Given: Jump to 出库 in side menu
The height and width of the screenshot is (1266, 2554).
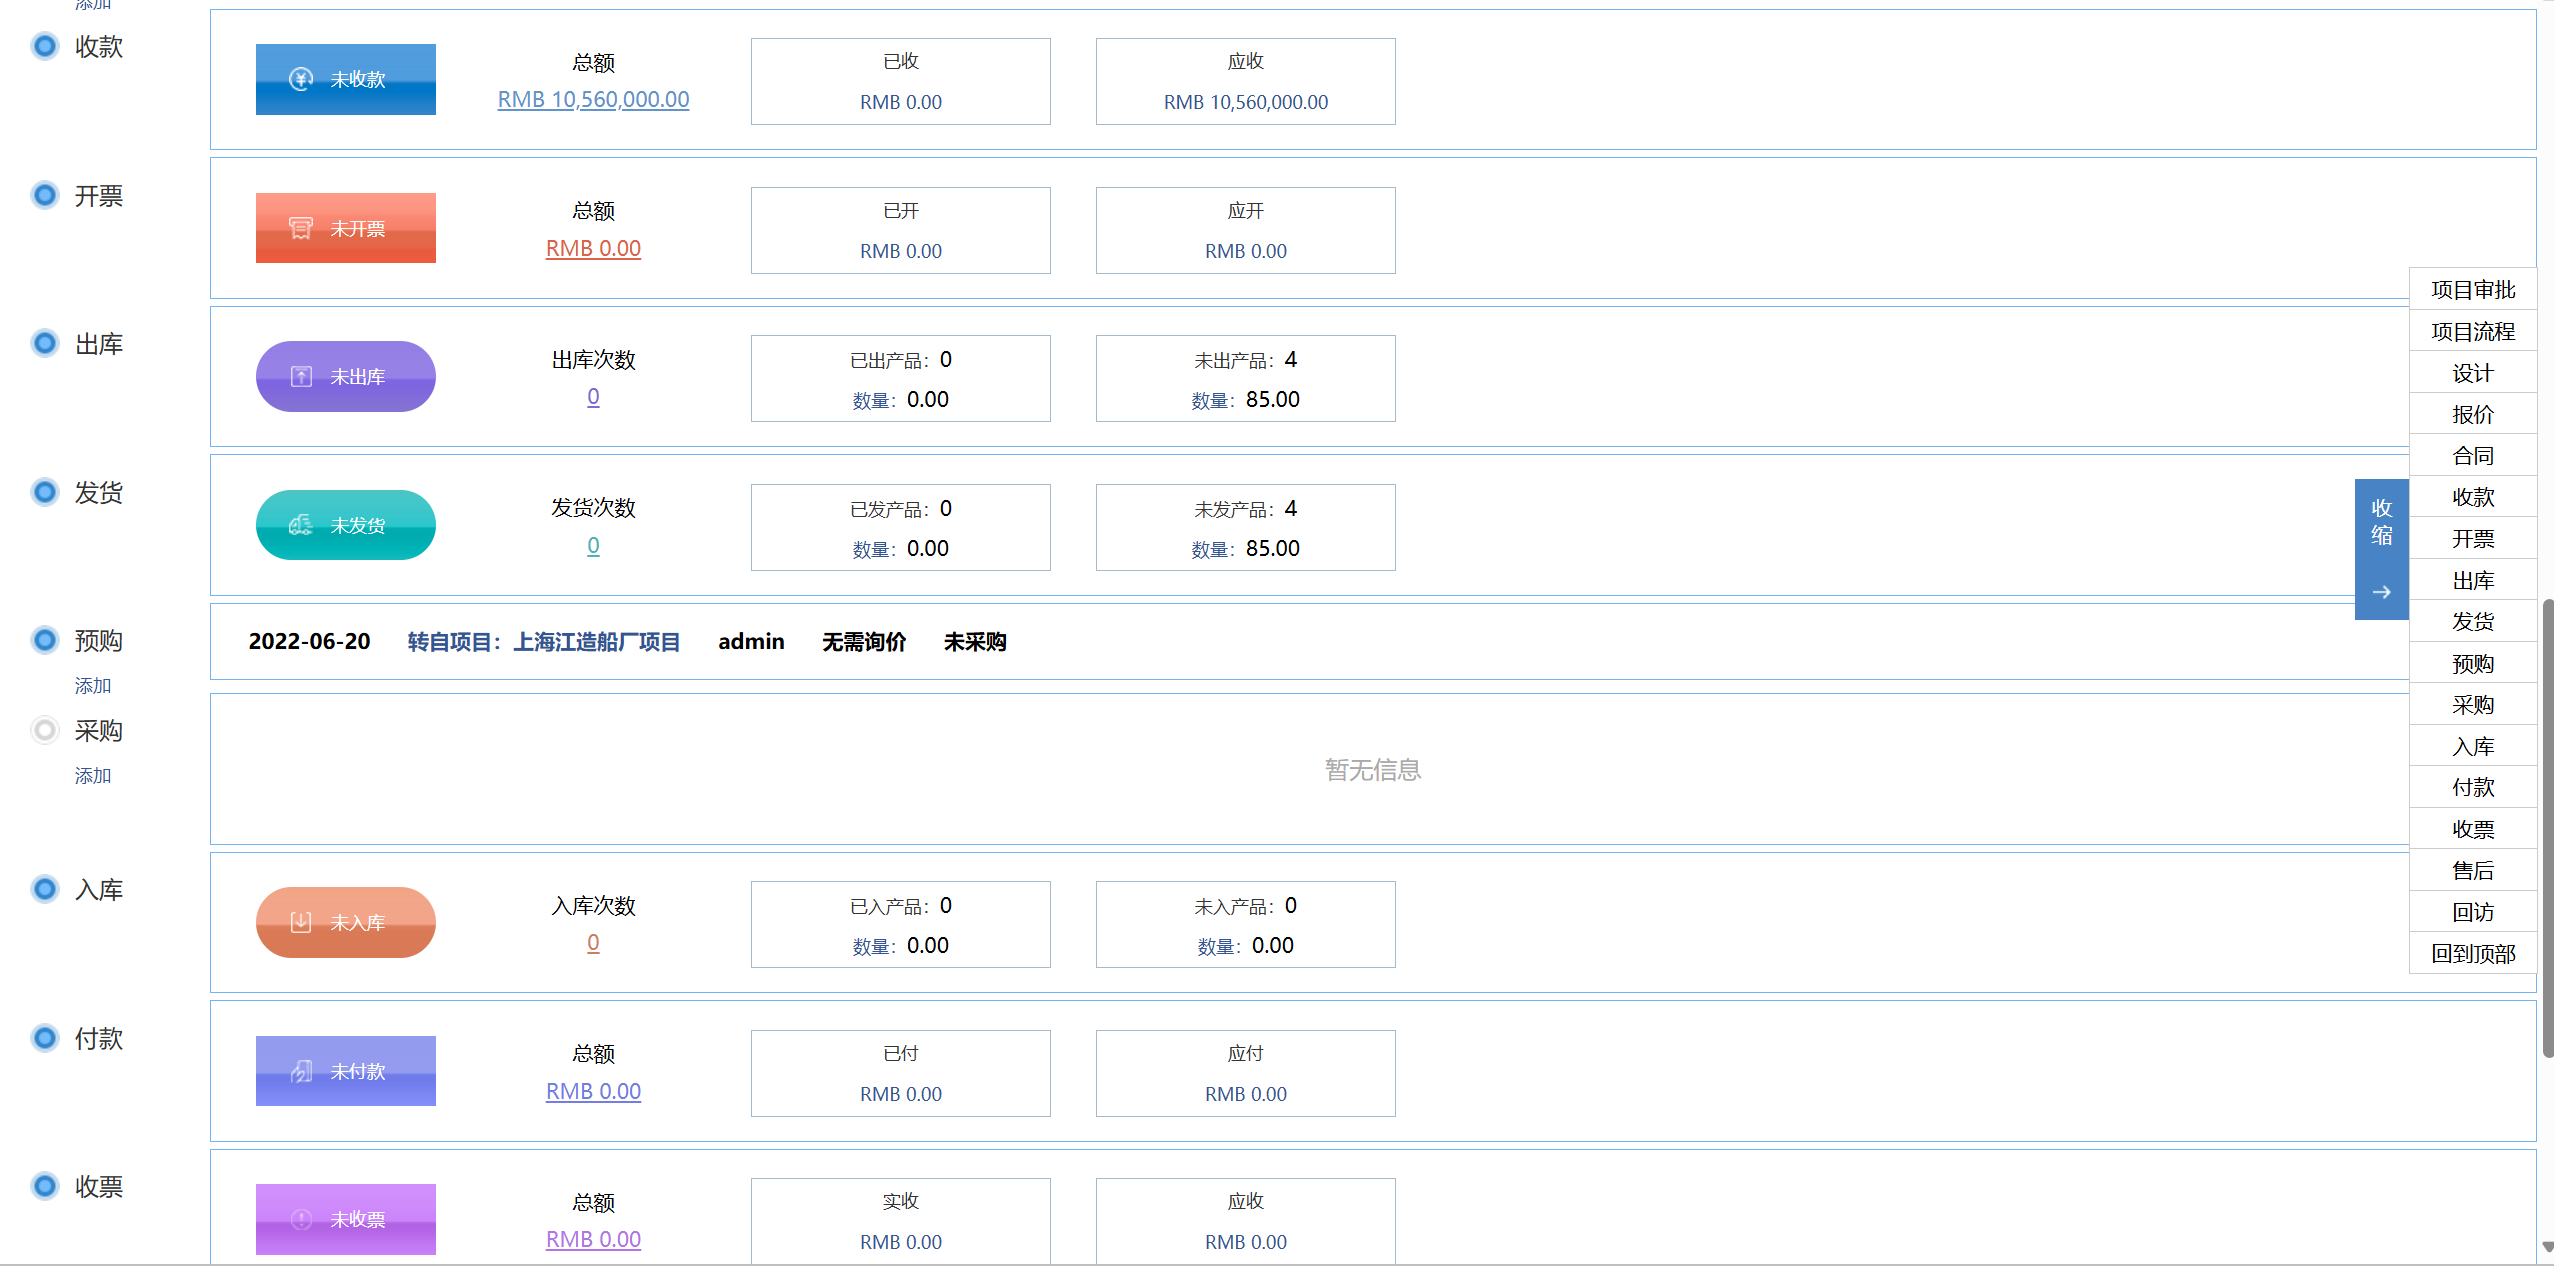Looking at the screenshot, I should click(2473, 580).
